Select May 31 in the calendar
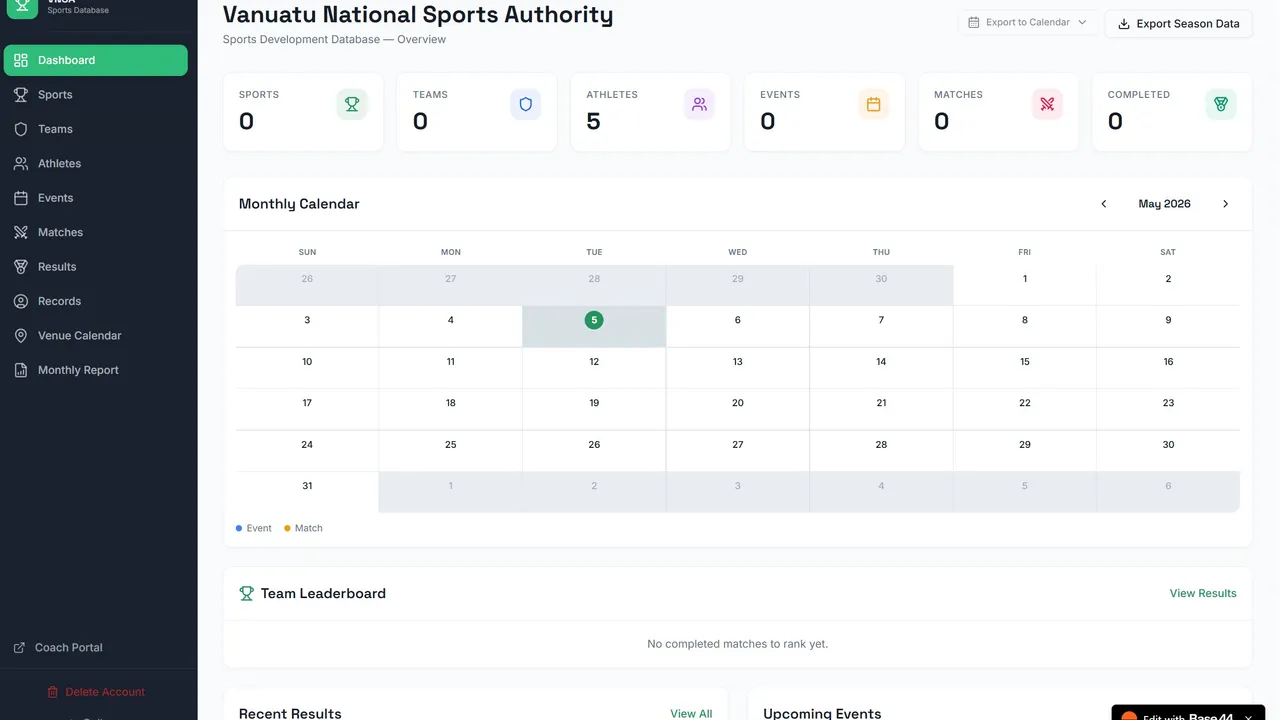Image resolution: width=1280 pixels, height=720 pixels. coord(307,492)
